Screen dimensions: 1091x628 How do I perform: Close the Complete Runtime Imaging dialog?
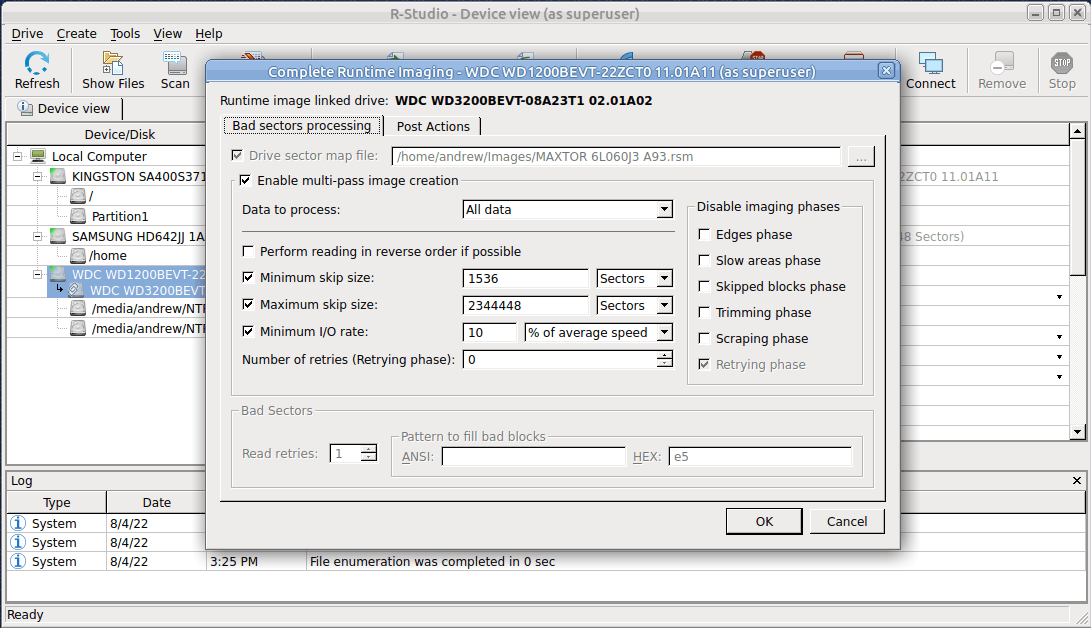[886, 70]
